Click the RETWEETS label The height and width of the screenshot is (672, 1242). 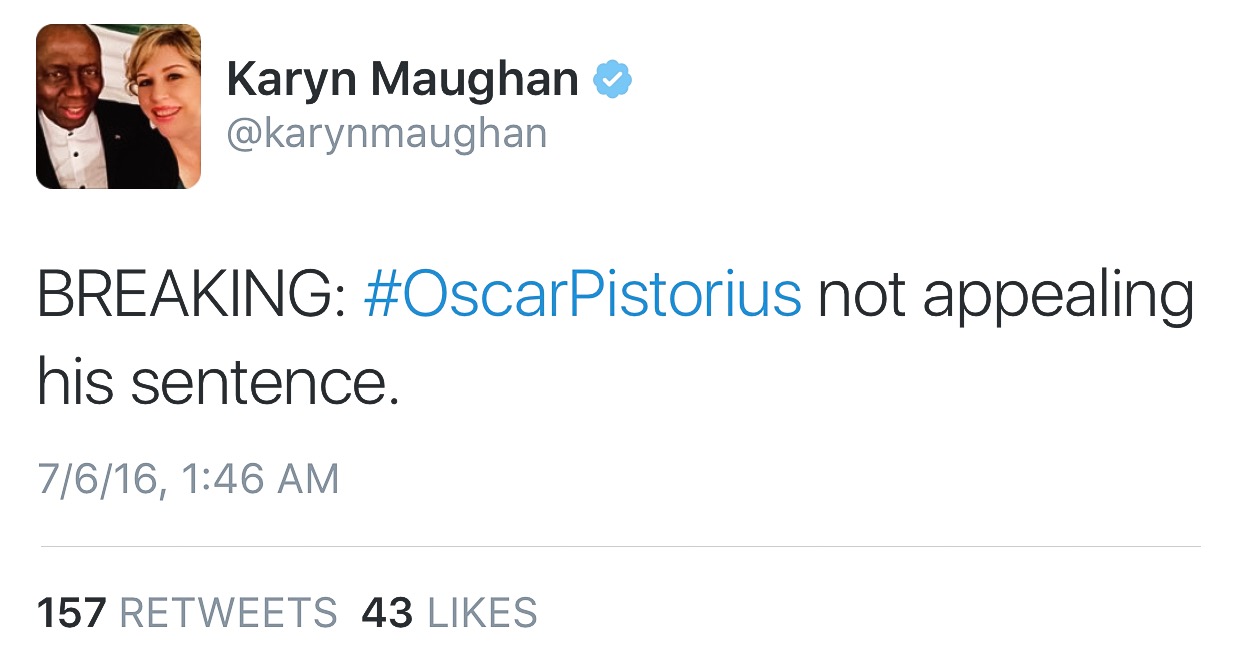pos(228,612)
